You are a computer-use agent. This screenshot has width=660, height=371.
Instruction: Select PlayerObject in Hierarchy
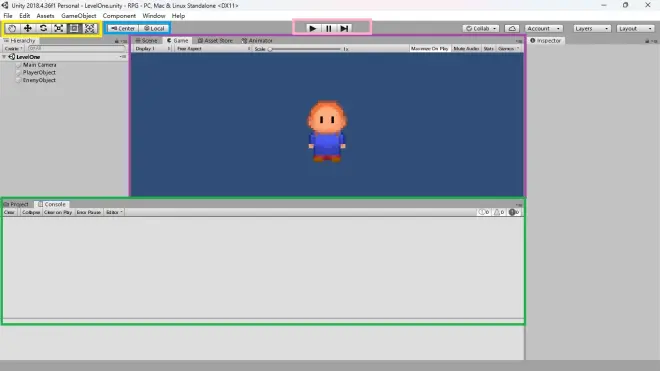(x=39, y=72)
